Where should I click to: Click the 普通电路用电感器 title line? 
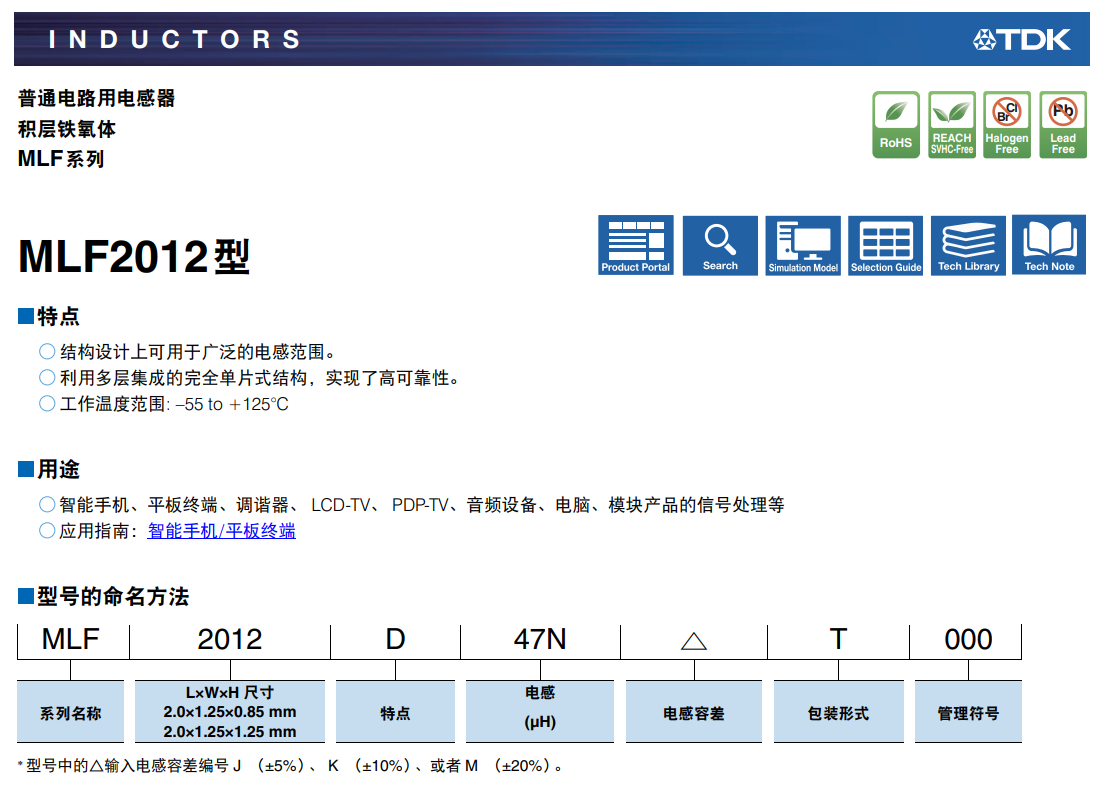97,99
